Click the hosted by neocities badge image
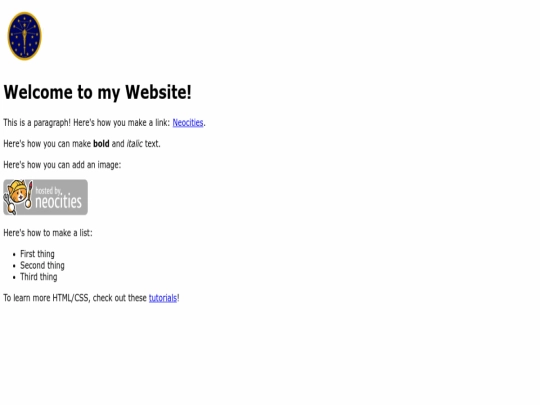Viewport: 540px width, 405px height. point(45,197)
